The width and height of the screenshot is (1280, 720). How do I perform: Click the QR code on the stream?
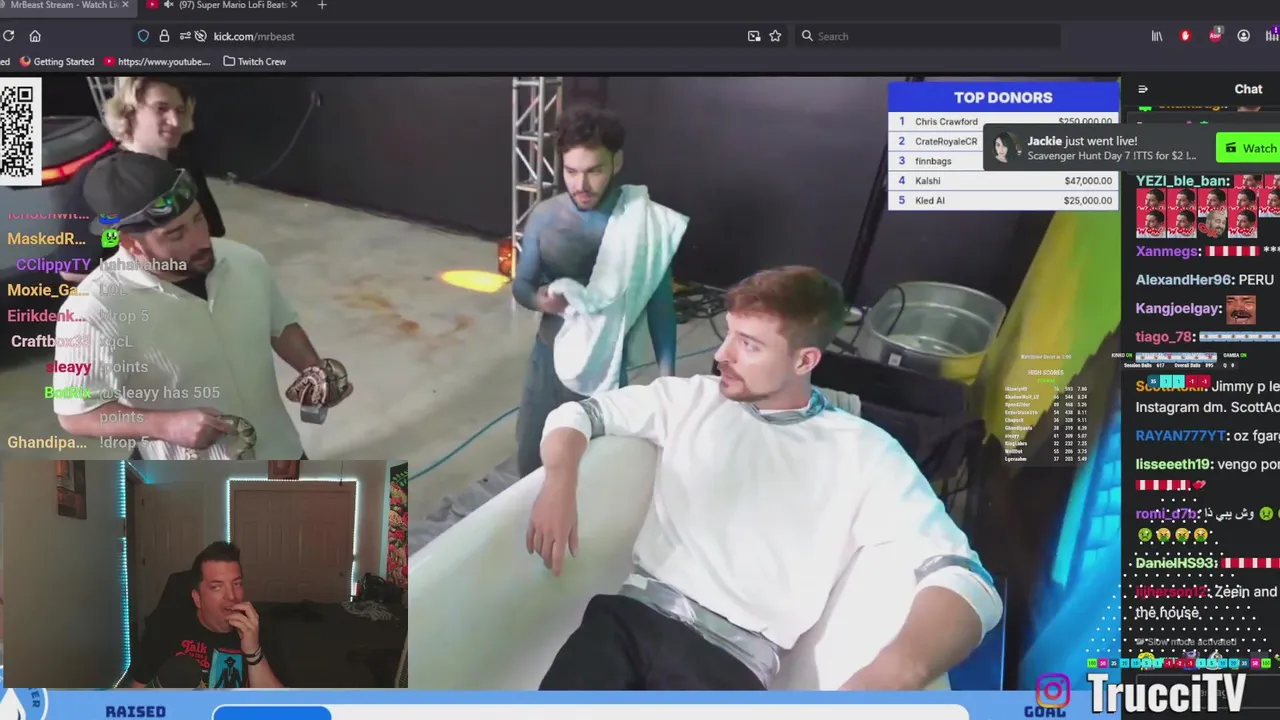click(x=18, y=132)
